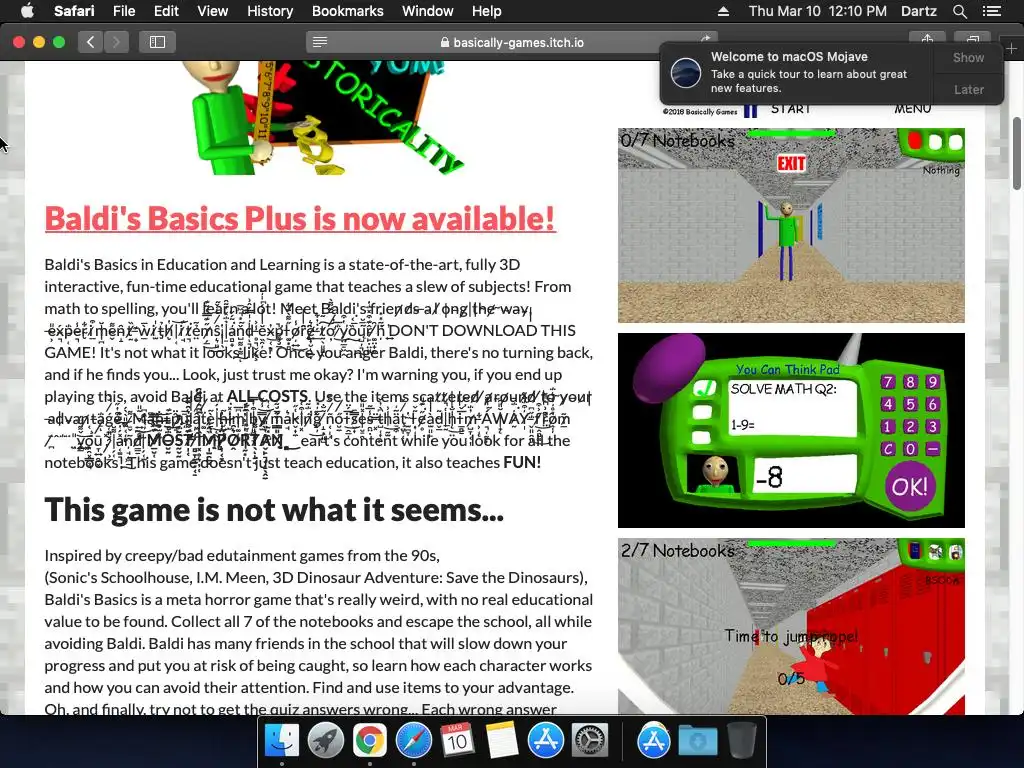Image resolution: width=1024 pixels, height=768 pixels.
Task: Open the Trash in the Dock
Action: point(741,741)
